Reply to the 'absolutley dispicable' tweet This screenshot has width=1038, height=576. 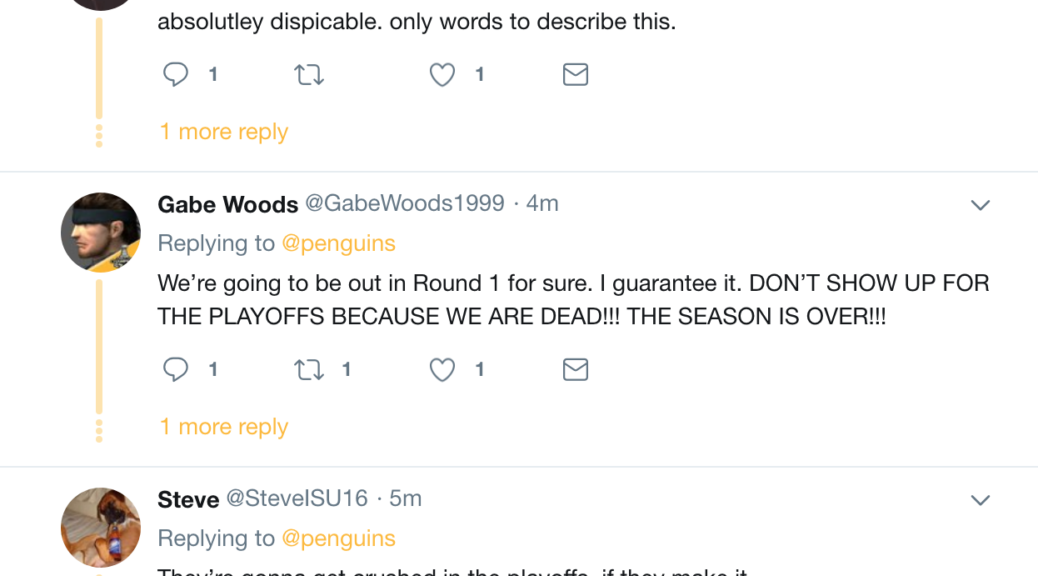(x=176, y=75)
